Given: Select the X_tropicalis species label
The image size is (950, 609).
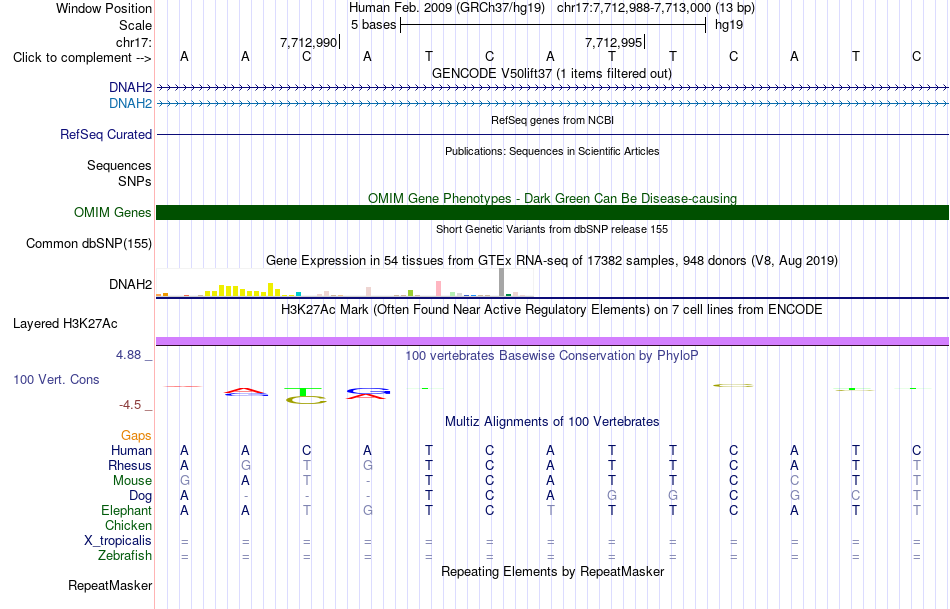Looking at the screenshot, I should 118,541.
